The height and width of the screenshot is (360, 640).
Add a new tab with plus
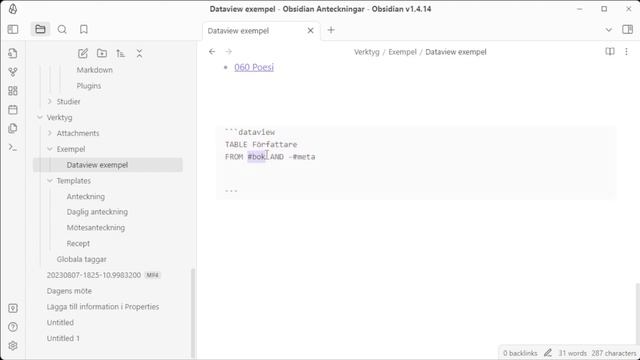331,30
